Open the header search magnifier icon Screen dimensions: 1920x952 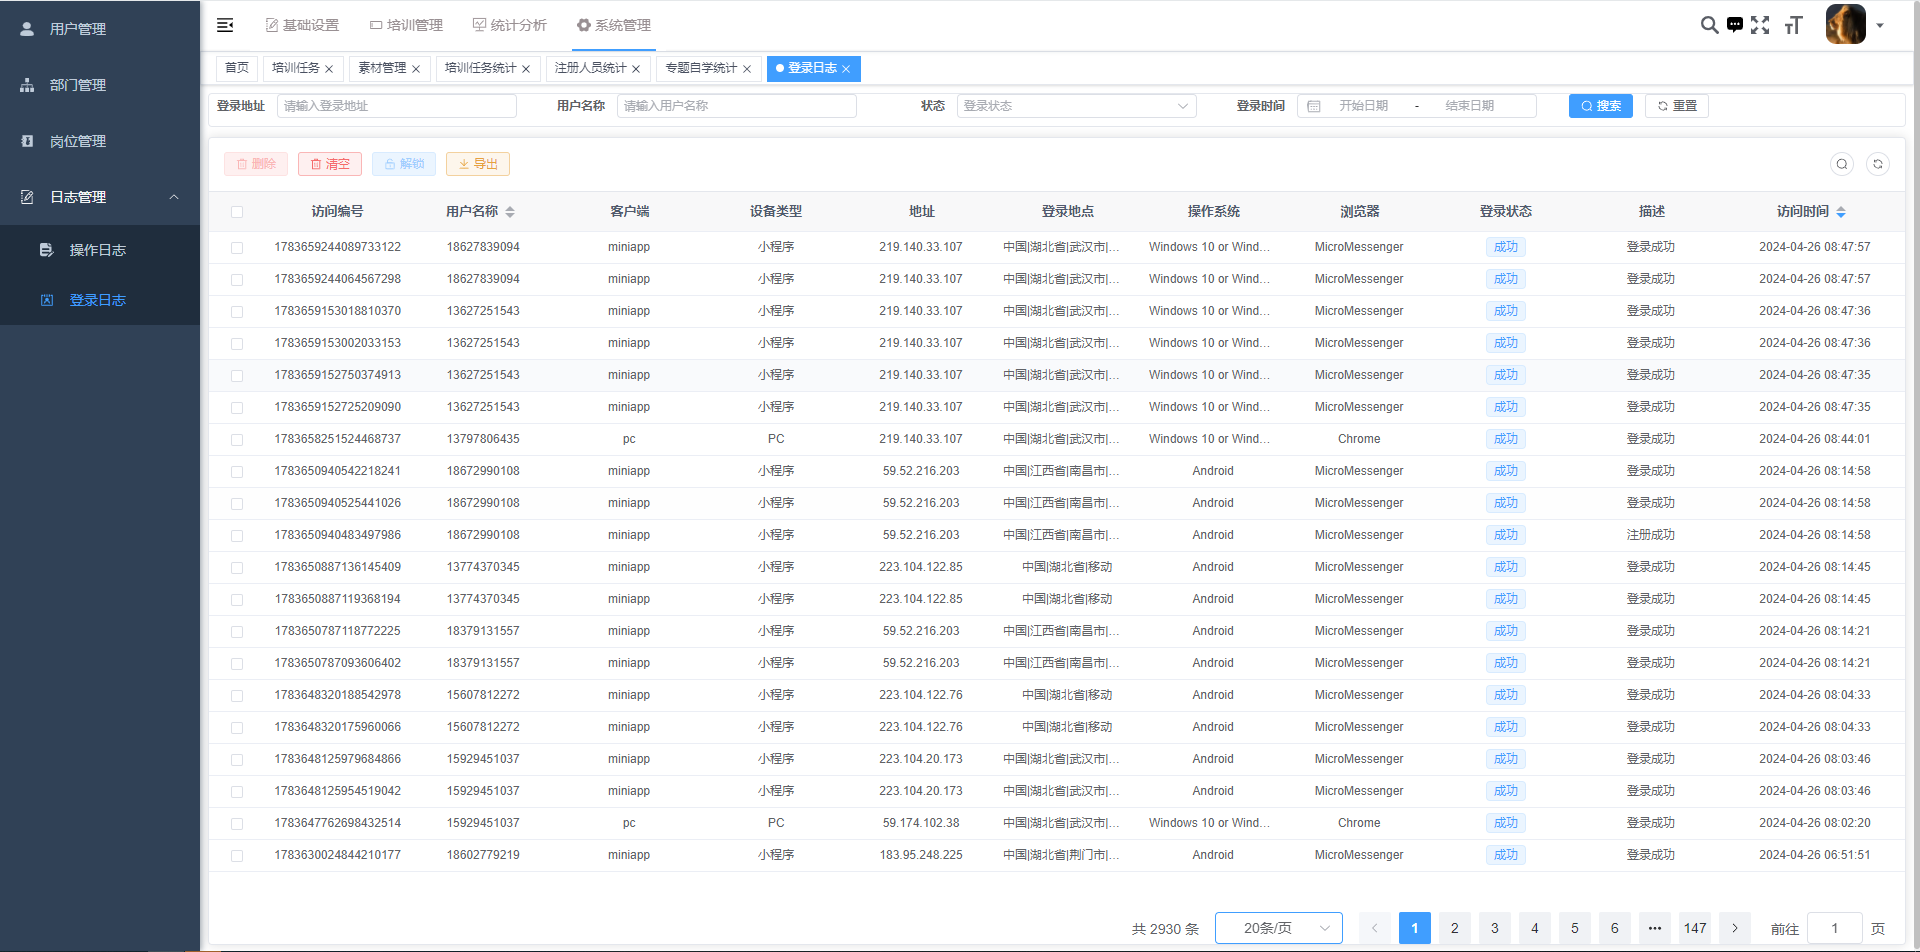1709,25
